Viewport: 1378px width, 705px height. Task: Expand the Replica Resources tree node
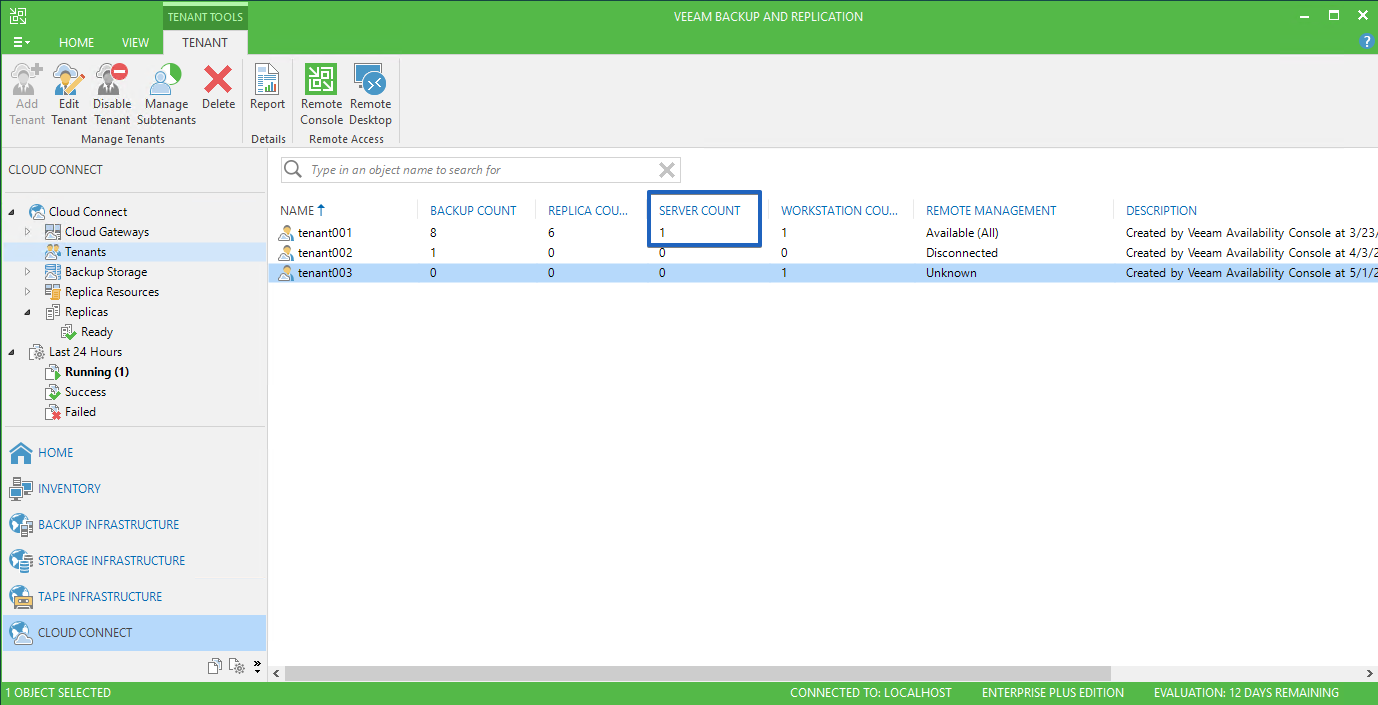point(28,292)
